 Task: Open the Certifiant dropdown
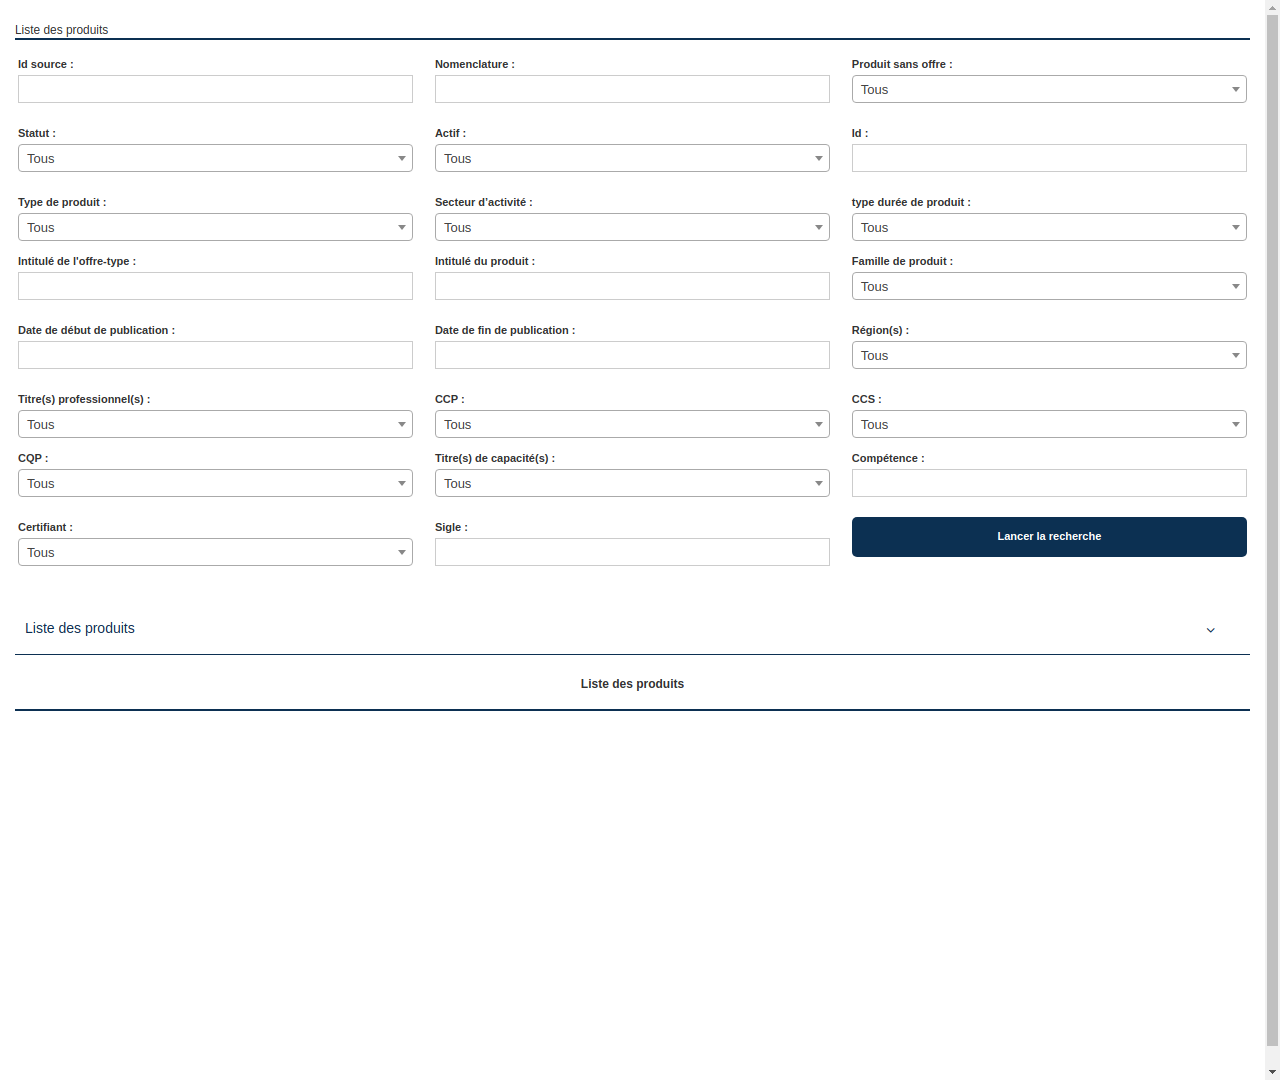coord(215,552)
